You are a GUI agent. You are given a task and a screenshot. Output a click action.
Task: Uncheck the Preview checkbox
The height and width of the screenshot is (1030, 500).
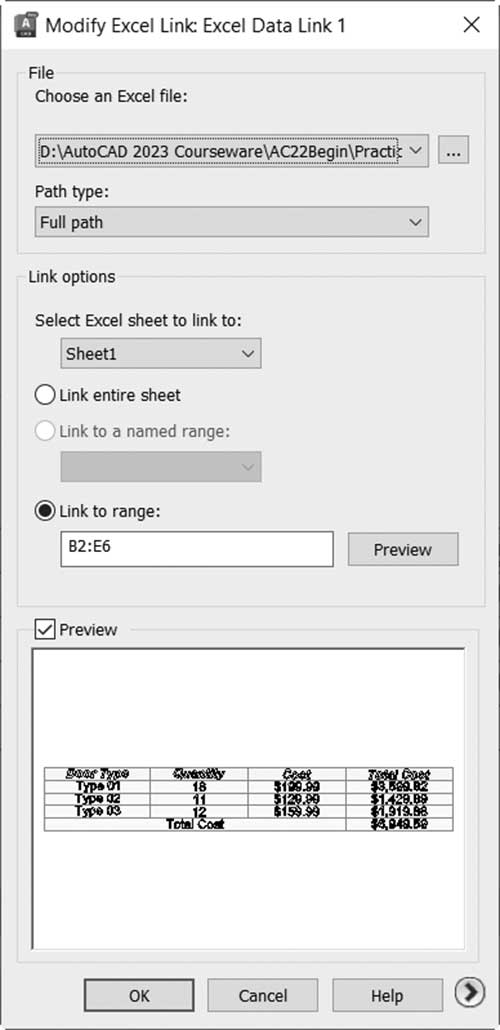45,629
